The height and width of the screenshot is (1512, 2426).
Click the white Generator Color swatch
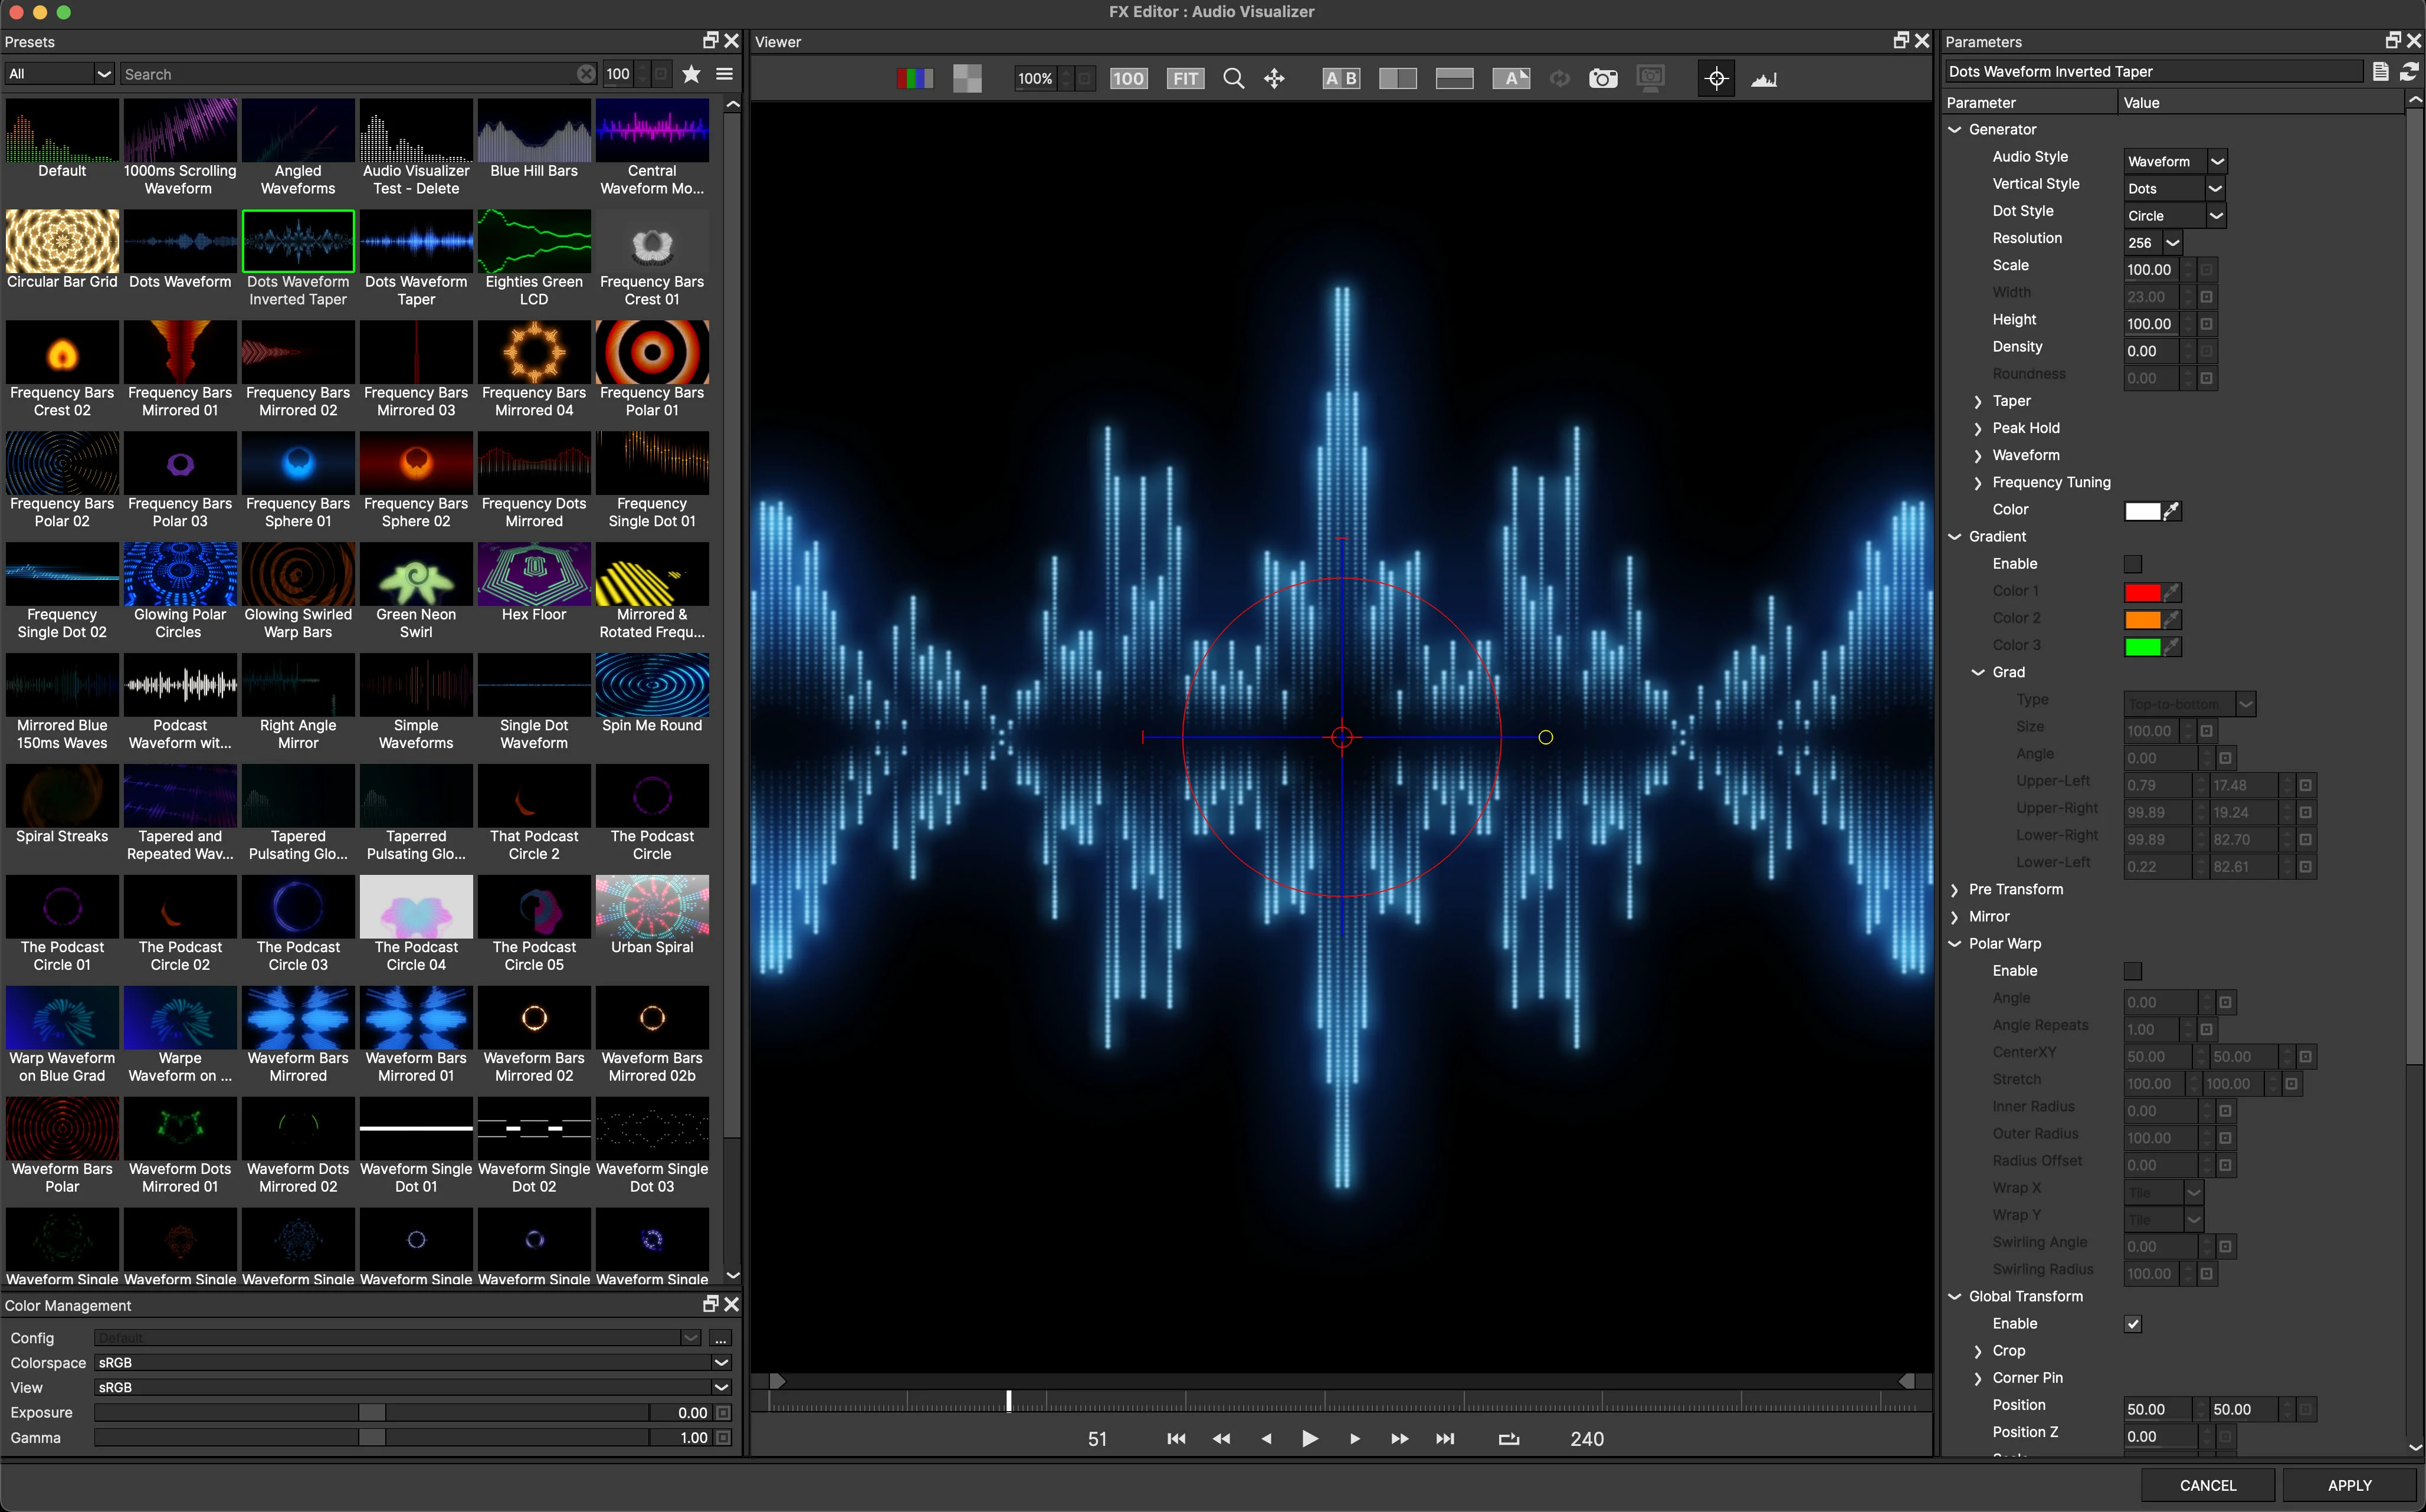point(2142,511)
